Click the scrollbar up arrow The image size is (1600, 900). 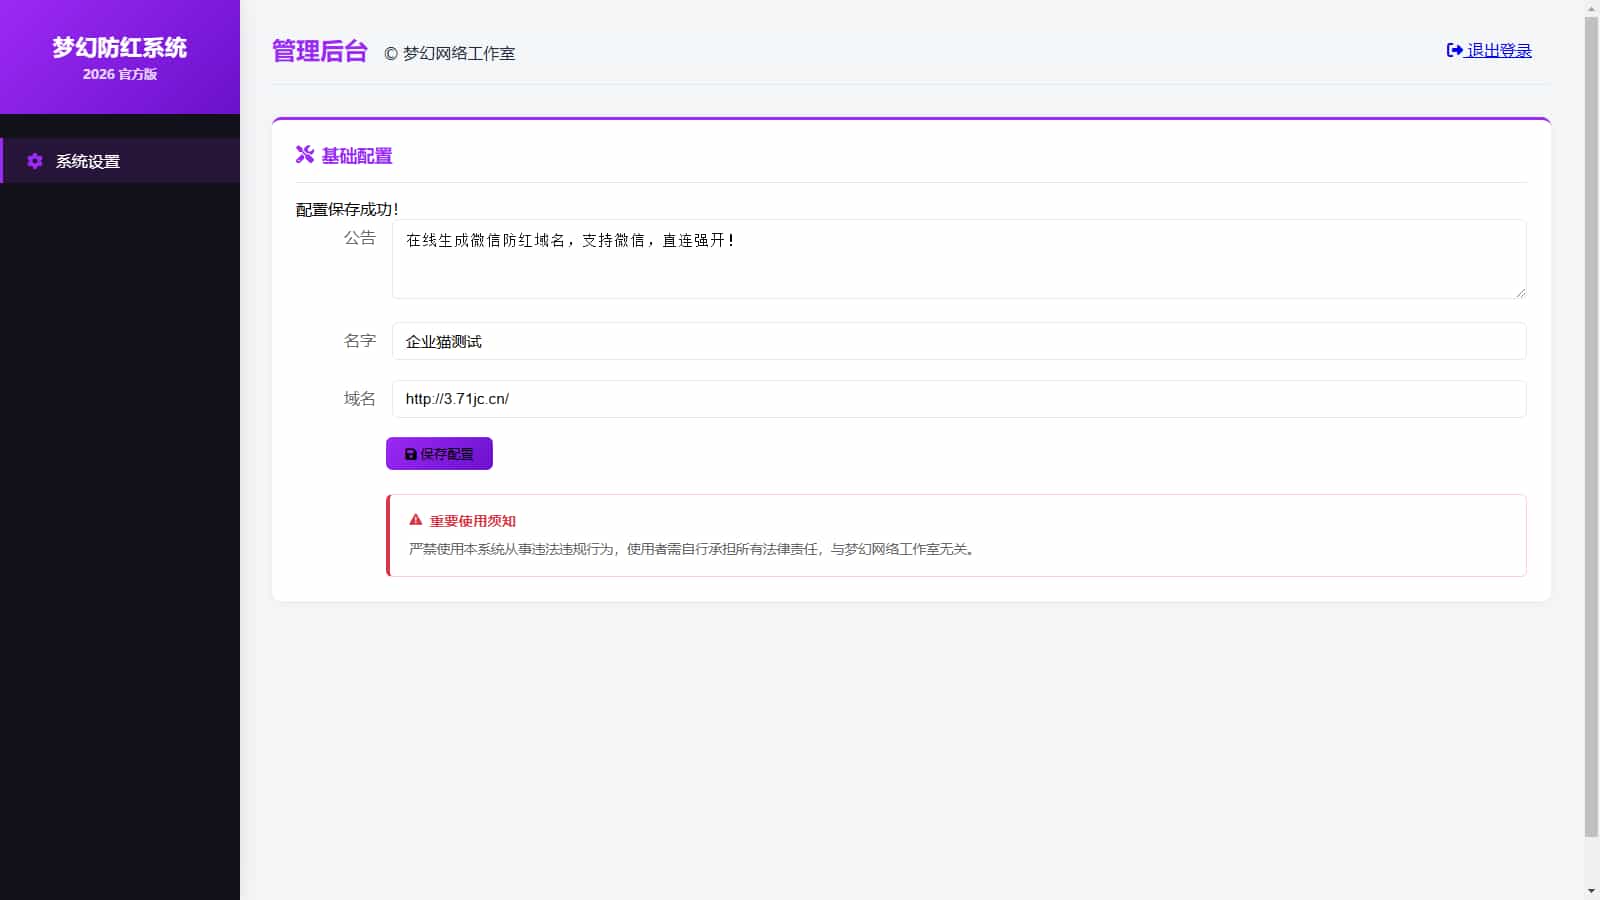pos(1591,8)
